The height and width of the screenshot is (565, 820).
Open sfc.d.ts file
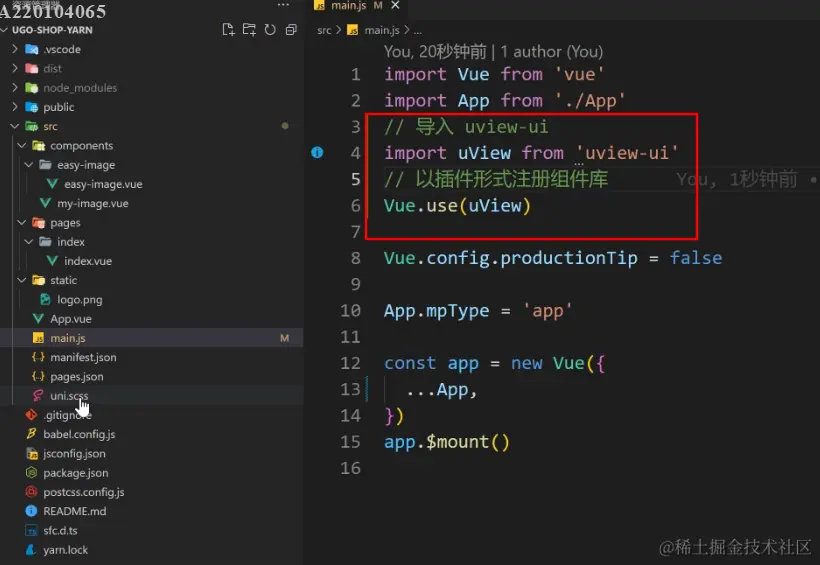60,530
